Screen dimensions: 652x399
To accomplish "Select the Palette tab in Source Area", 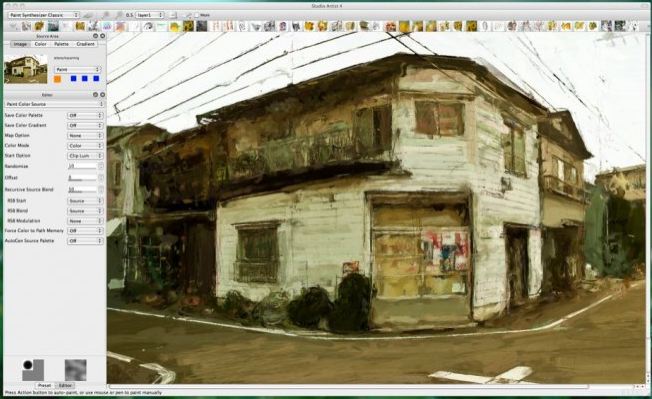I will [x=61, y=44].
